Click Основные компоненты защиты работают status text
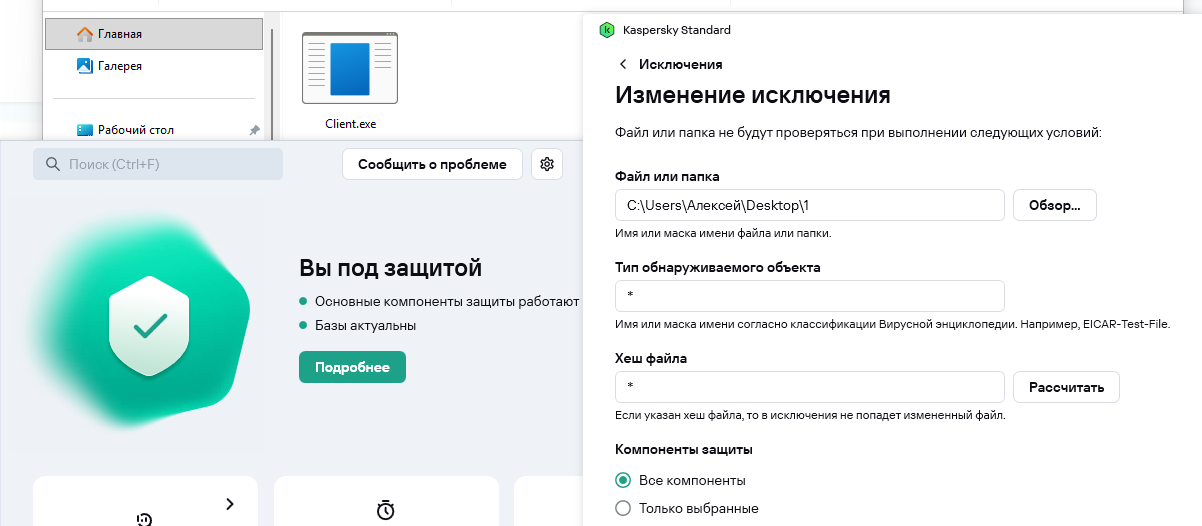 click(447, 301)
